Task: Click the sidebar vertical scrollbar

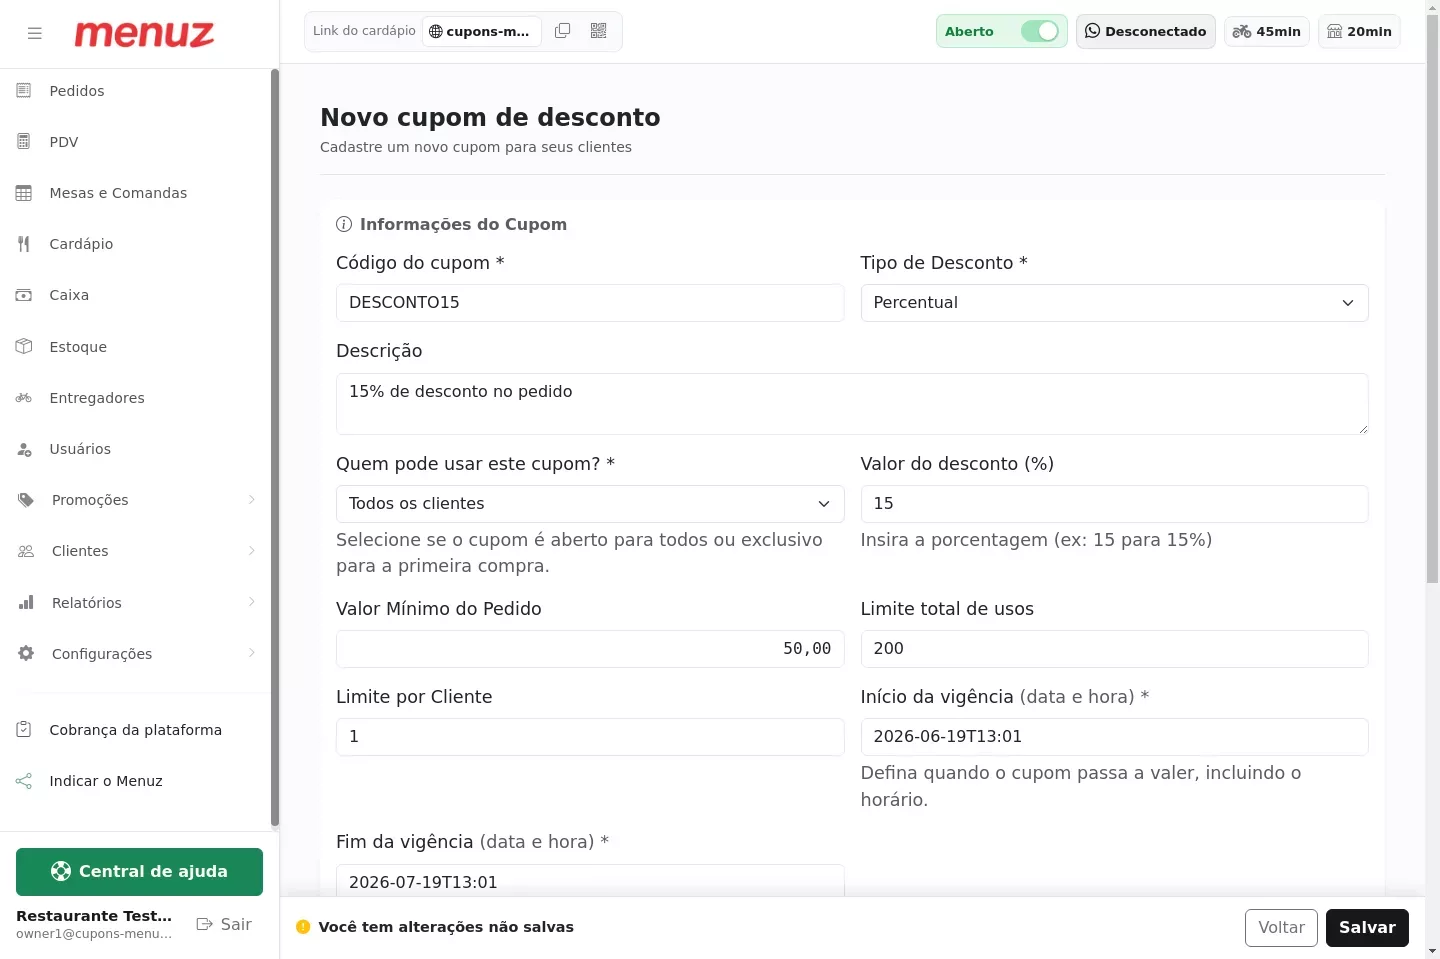Action: (x=275, y=448)
